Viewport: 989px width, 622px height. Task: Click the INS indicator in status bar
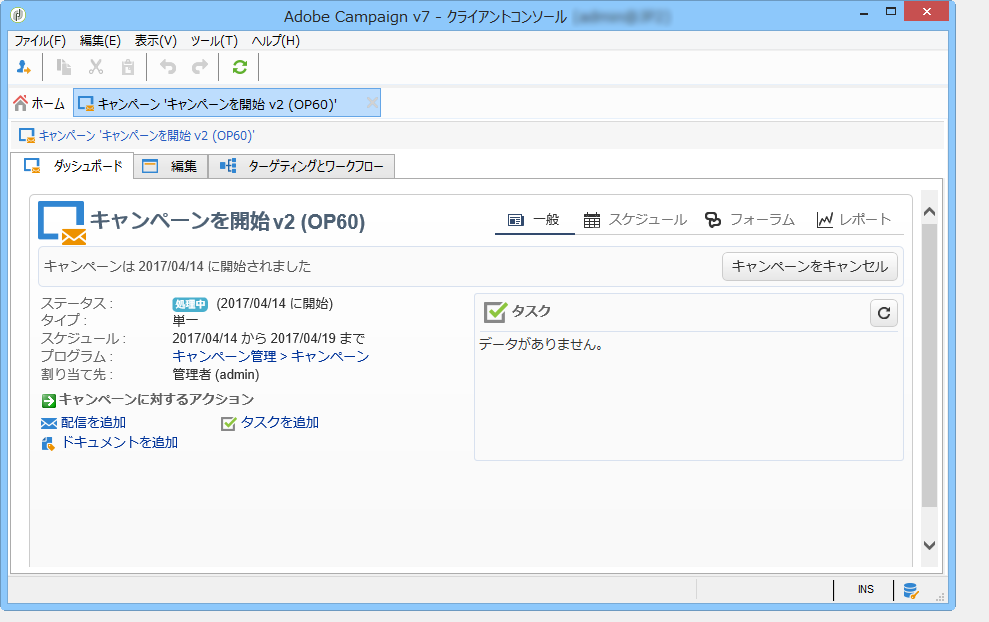click(865, 589)
